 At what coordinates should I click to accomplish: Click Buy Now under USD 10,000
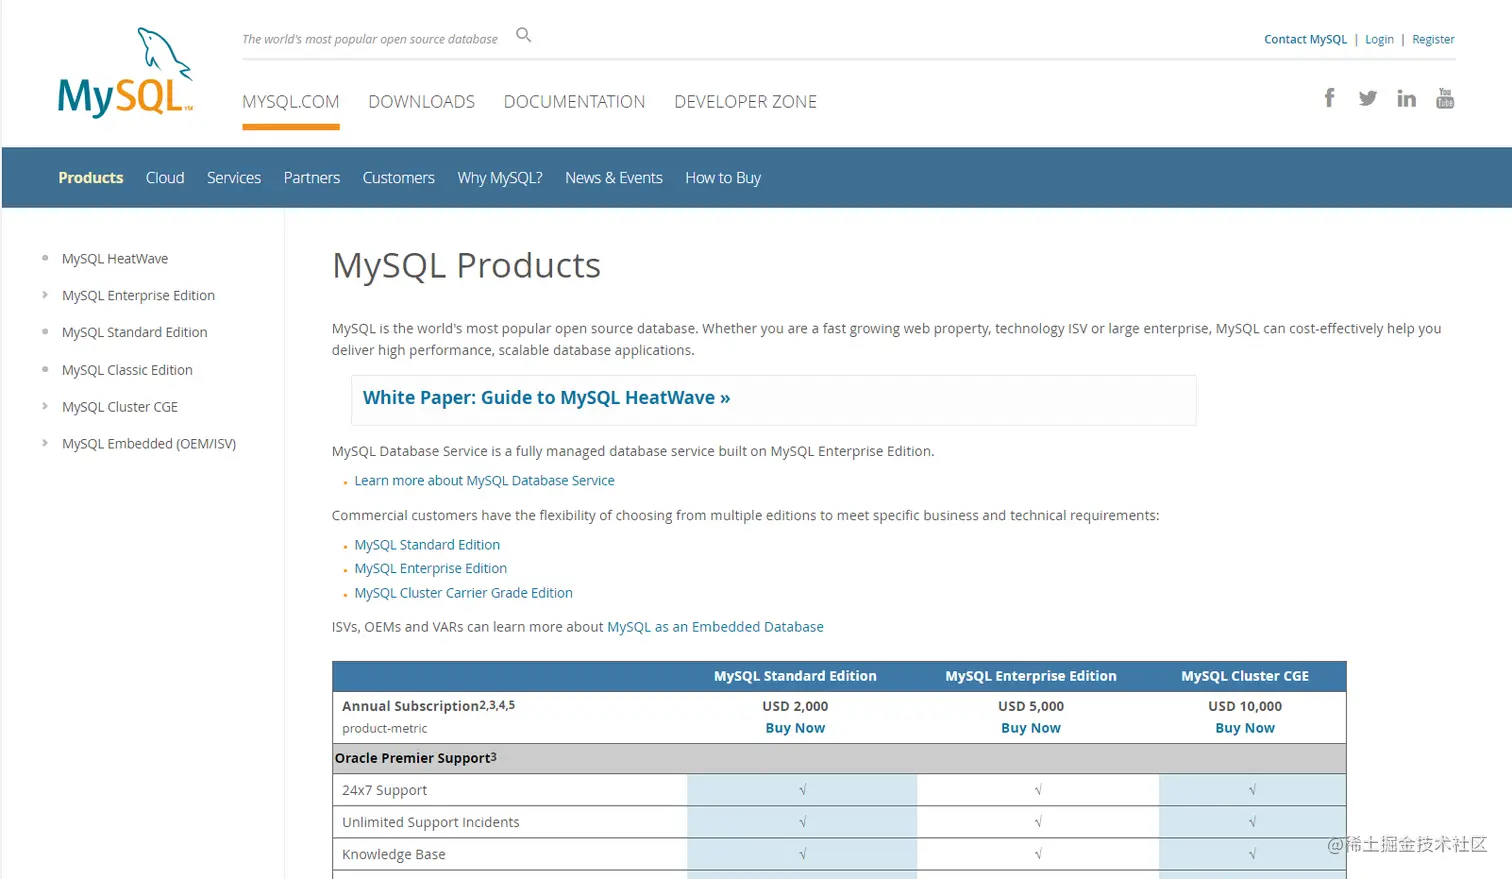(x=1245, y=728)
